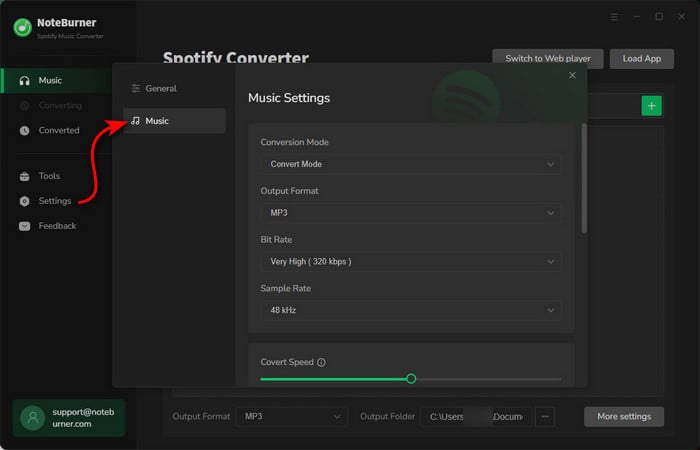Viewport: 700px width, 450px height.
Task: Click the clock icon beside Converted
Action: click(25, 130)
